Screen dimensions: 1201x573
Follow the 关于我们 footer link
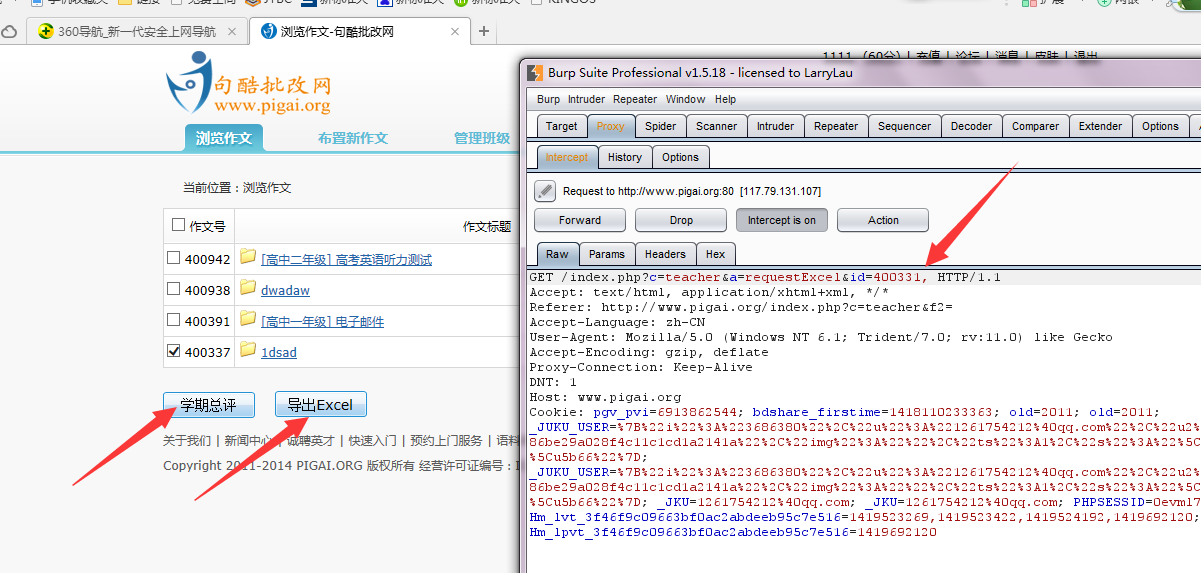coord(187,440)
